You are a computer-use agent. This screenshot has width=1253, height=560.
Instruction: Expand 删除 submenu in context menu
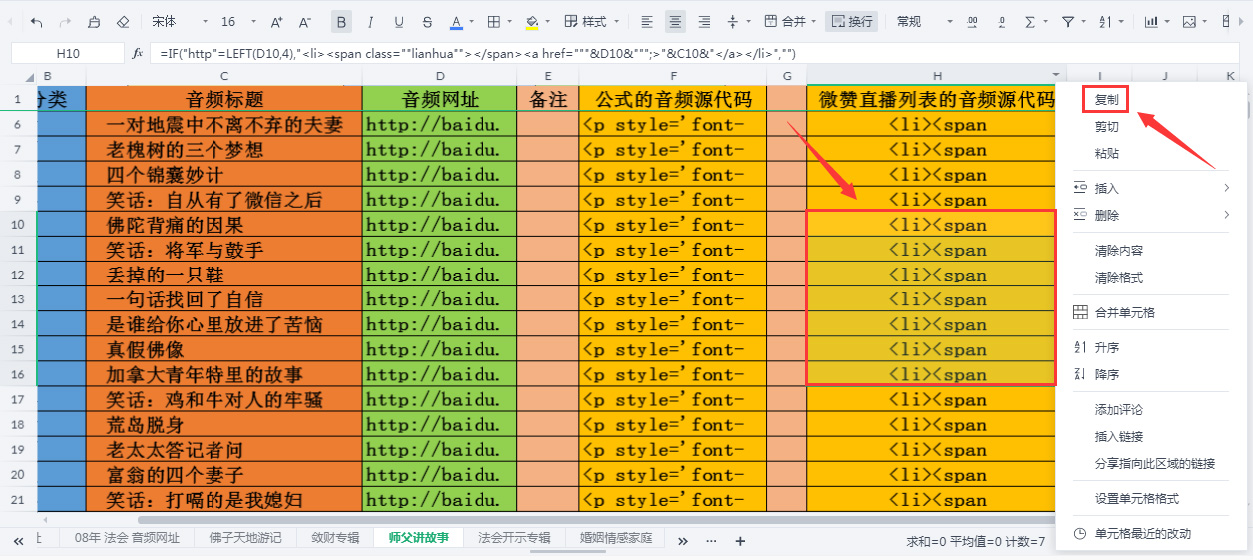coord(1150,215)
